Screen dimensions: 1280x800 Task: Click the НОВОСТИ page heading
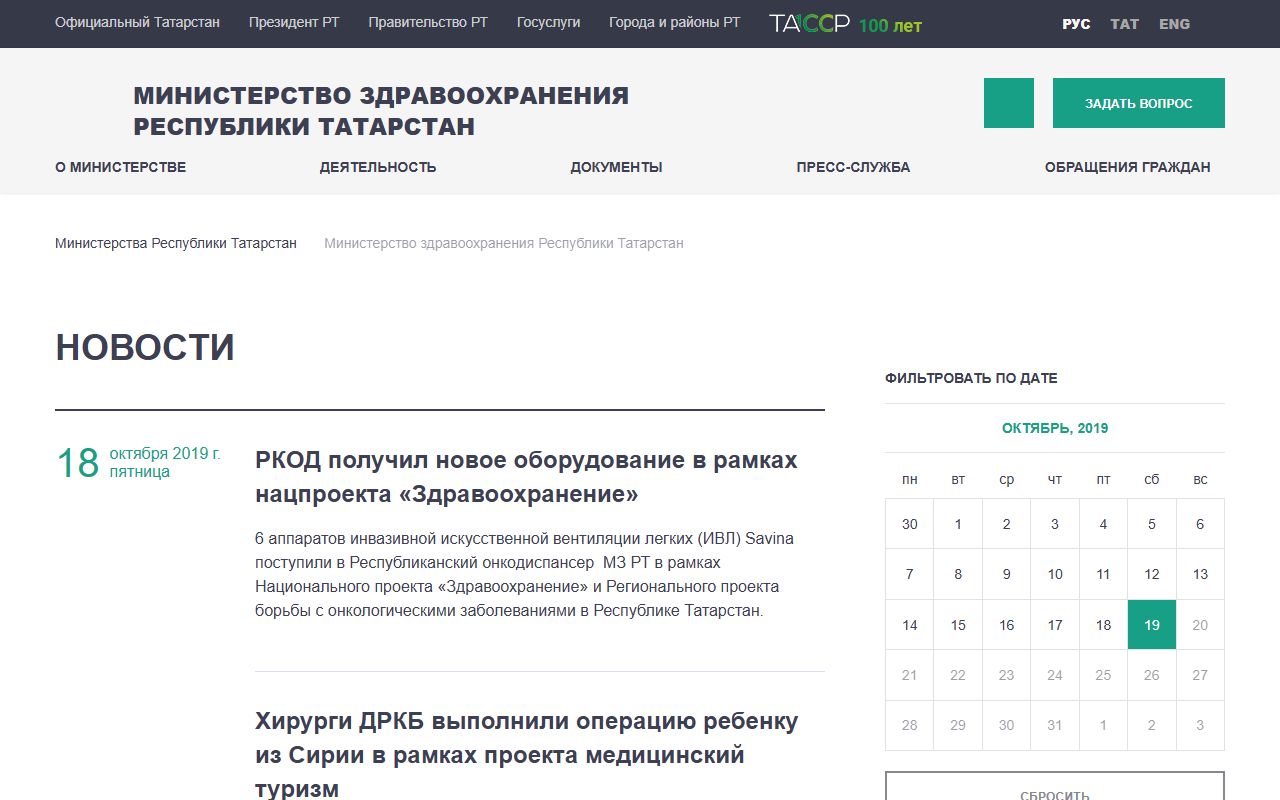point(145,347)
